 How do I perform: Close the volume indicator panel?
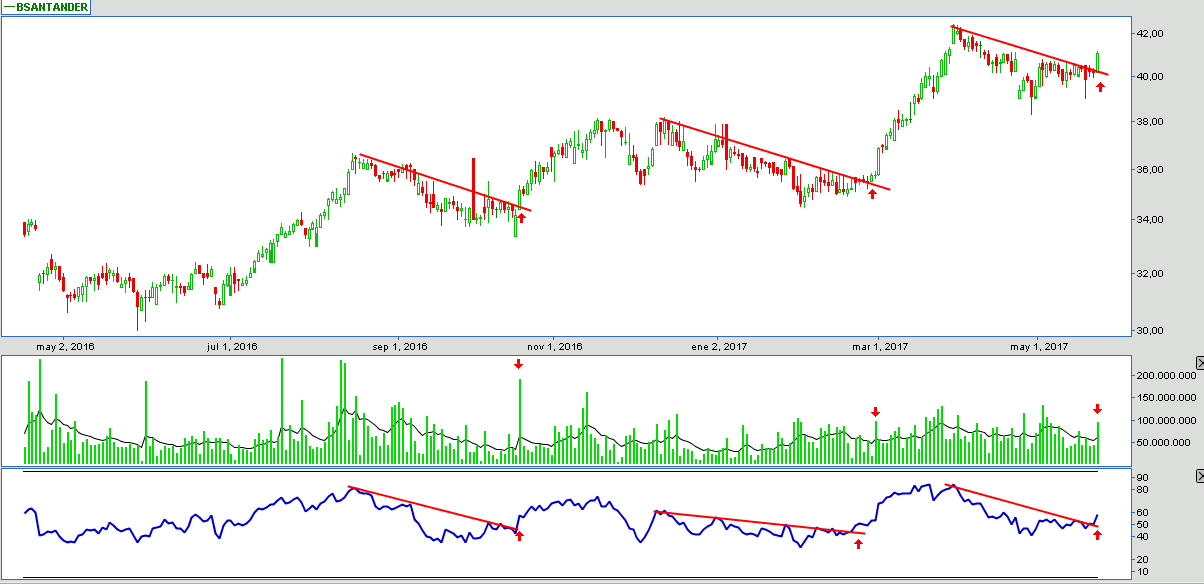coord(1199,362)
